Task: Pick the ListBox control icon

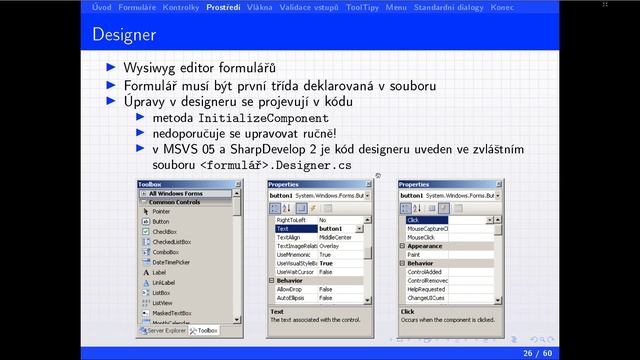Action: (146, 293)
